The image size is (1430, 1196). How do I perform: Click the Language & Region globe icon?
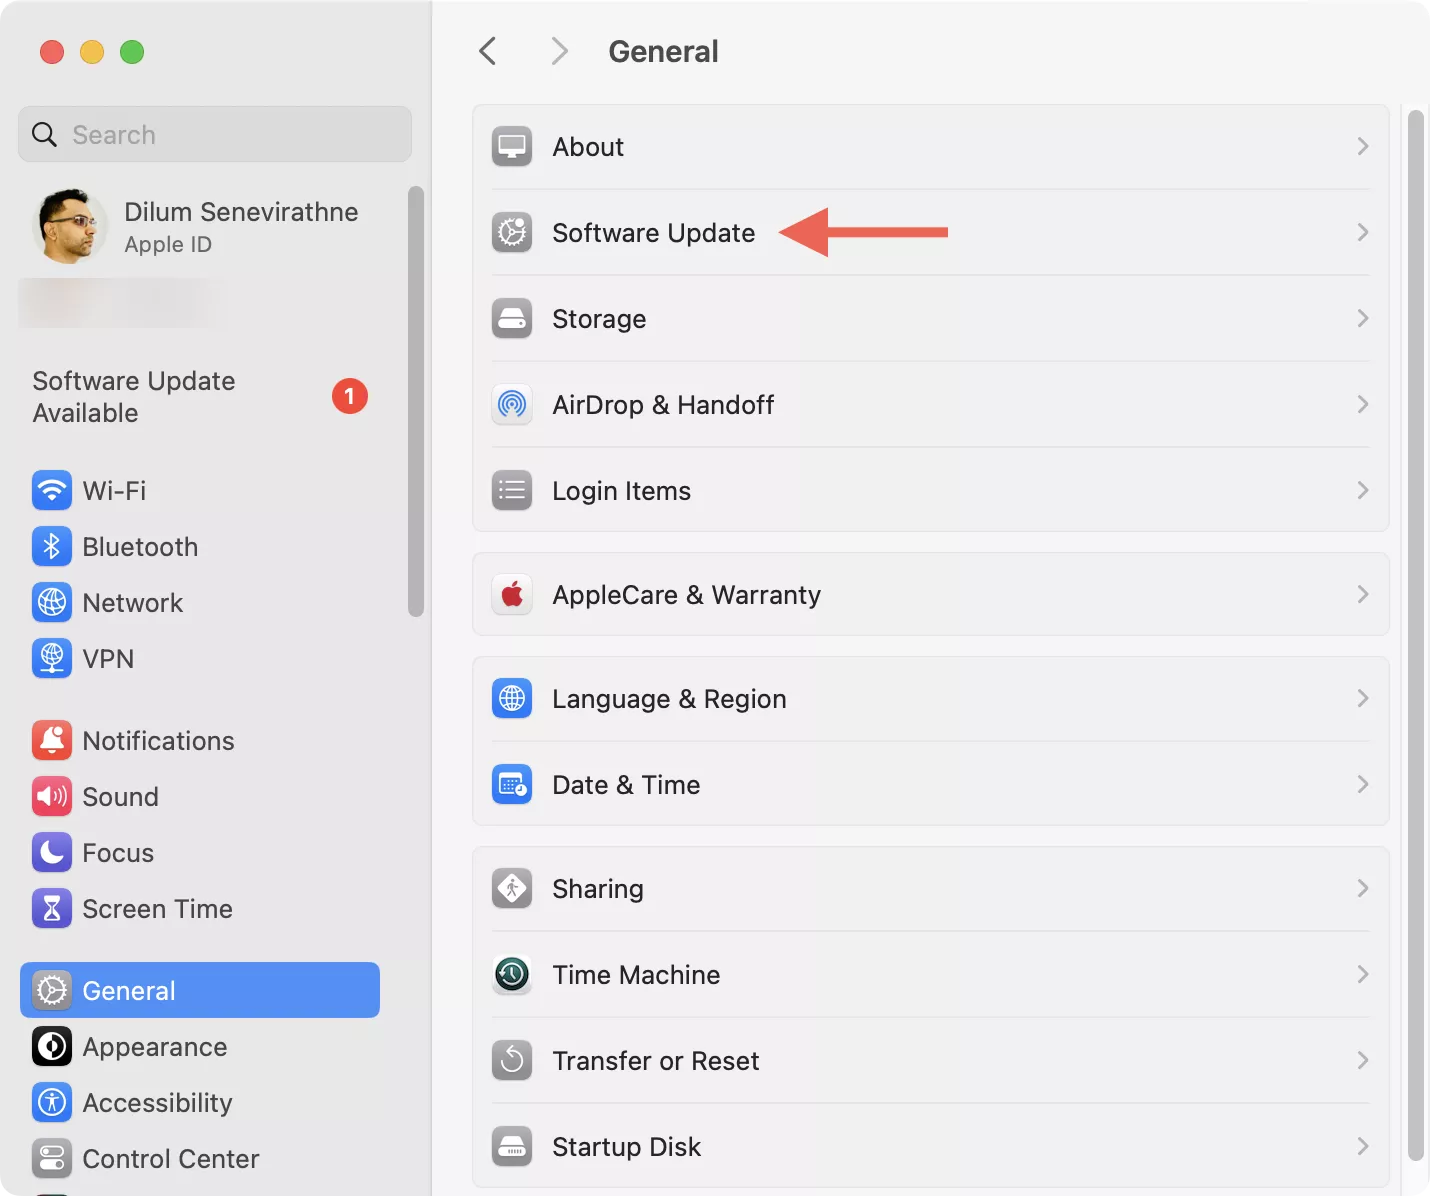(512, 699)
